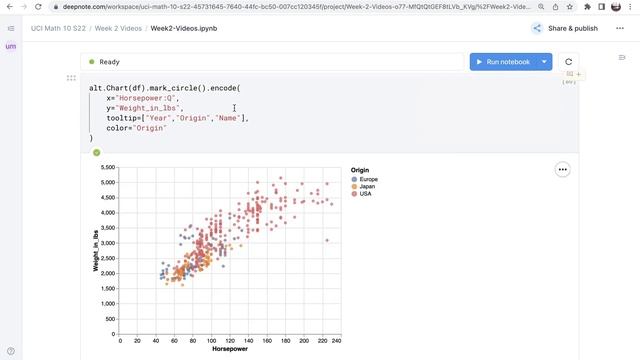Go back in the browser
The image size is (640, 360).
point(9,7)
